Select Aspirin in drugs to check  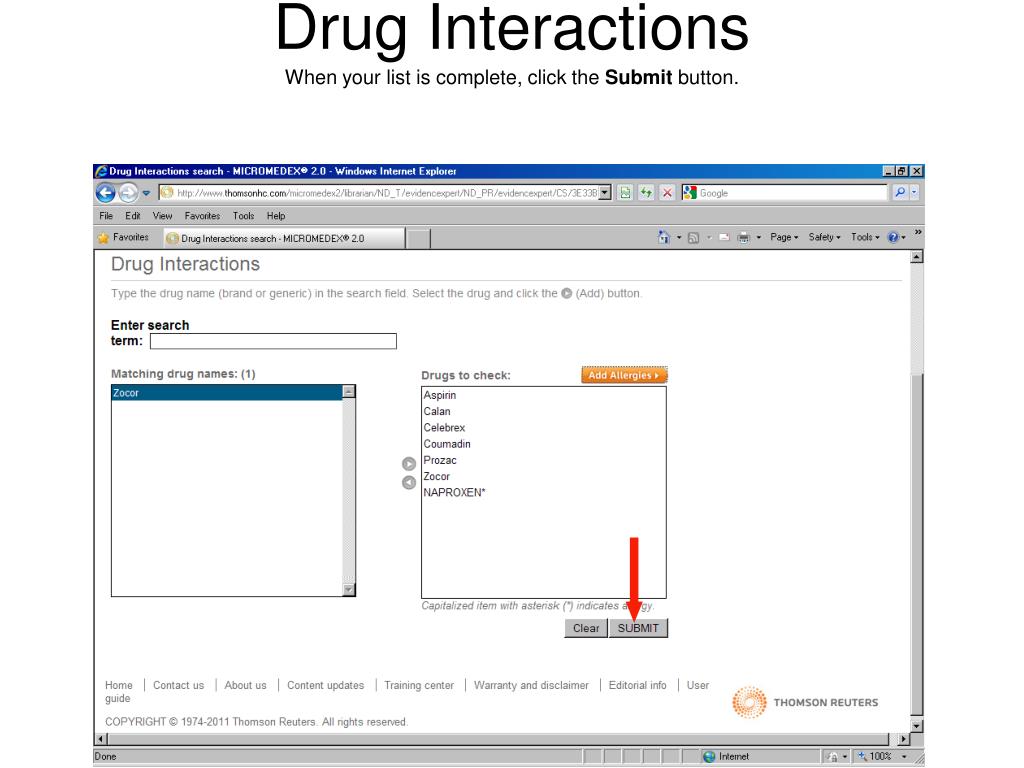tap(440, 395)
